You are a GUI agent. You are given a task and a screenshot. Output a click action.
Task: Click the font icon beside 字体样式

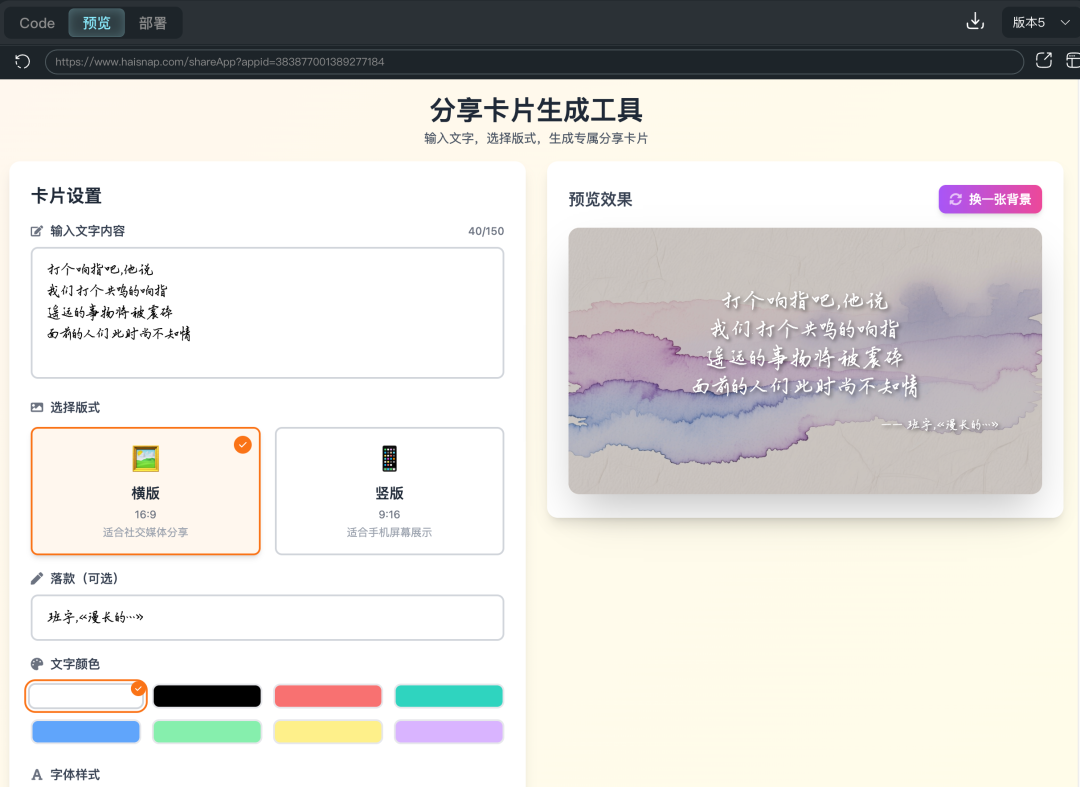(x=37, y=775)
